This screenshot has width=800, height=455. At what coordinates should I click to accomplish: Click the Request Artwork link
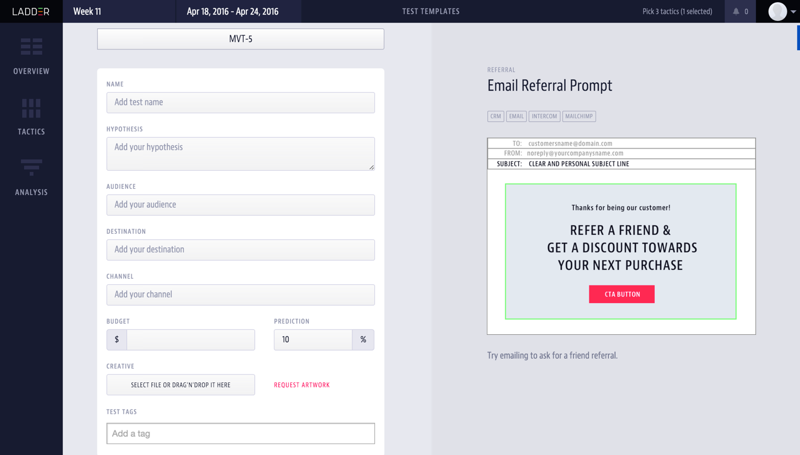[x=302, y=385]
